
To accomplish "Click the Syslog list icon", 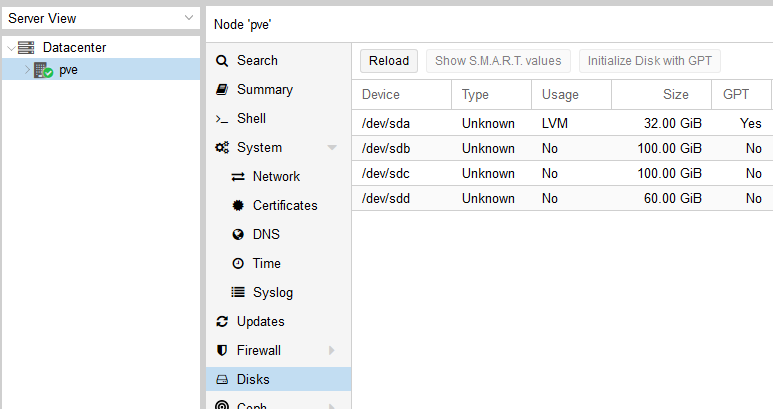I will point(238,292).
